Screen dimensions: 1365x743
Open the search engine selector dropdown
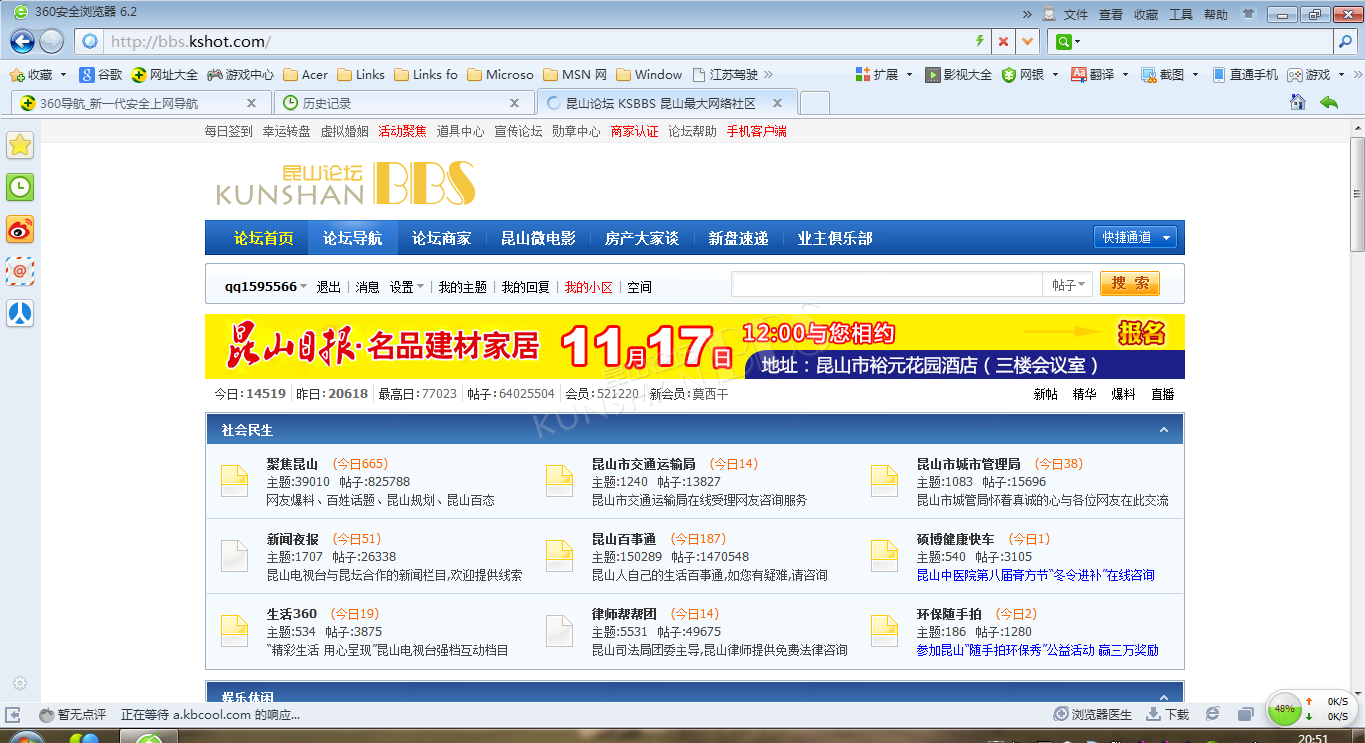(1068, 42)
